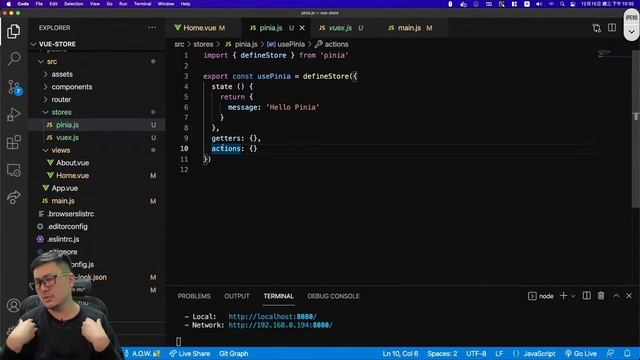Viewport: 640px width, 360px height.
Task: Start Go Live server
Action: [581, 353]
